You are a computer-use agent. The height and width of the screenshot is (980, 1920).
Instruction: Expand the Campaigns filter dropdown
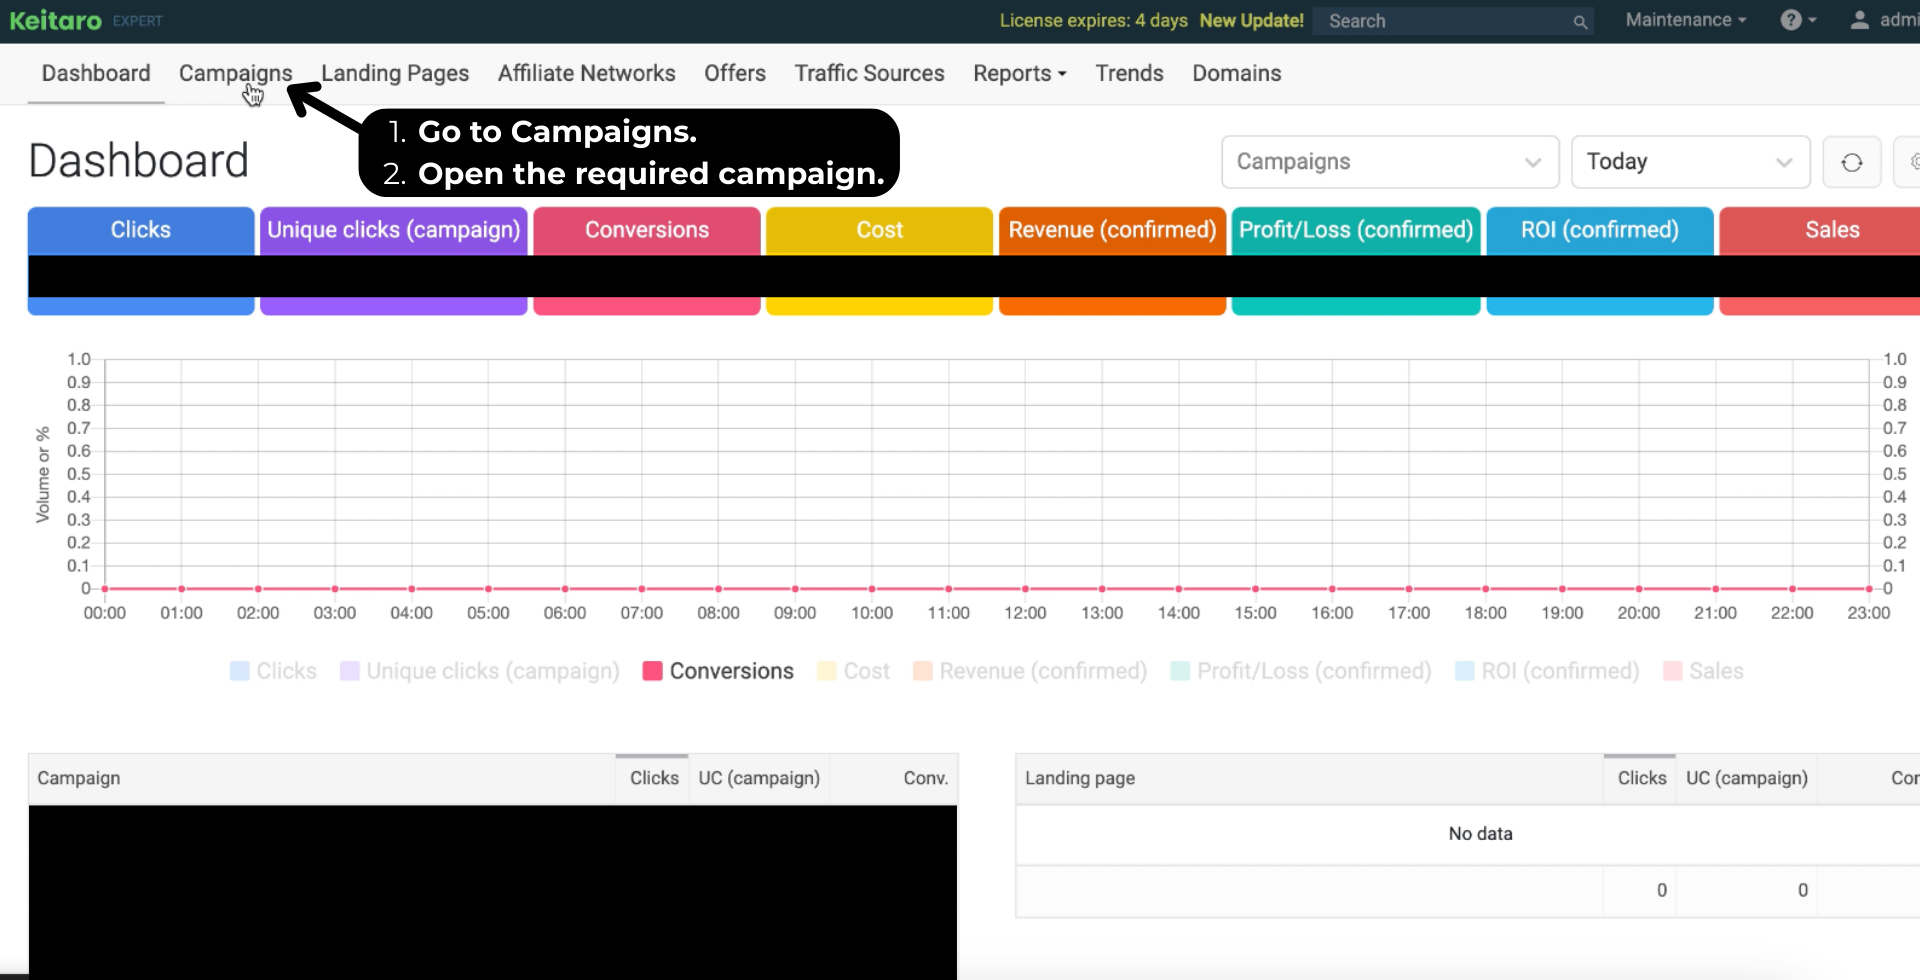point(1389,162)
